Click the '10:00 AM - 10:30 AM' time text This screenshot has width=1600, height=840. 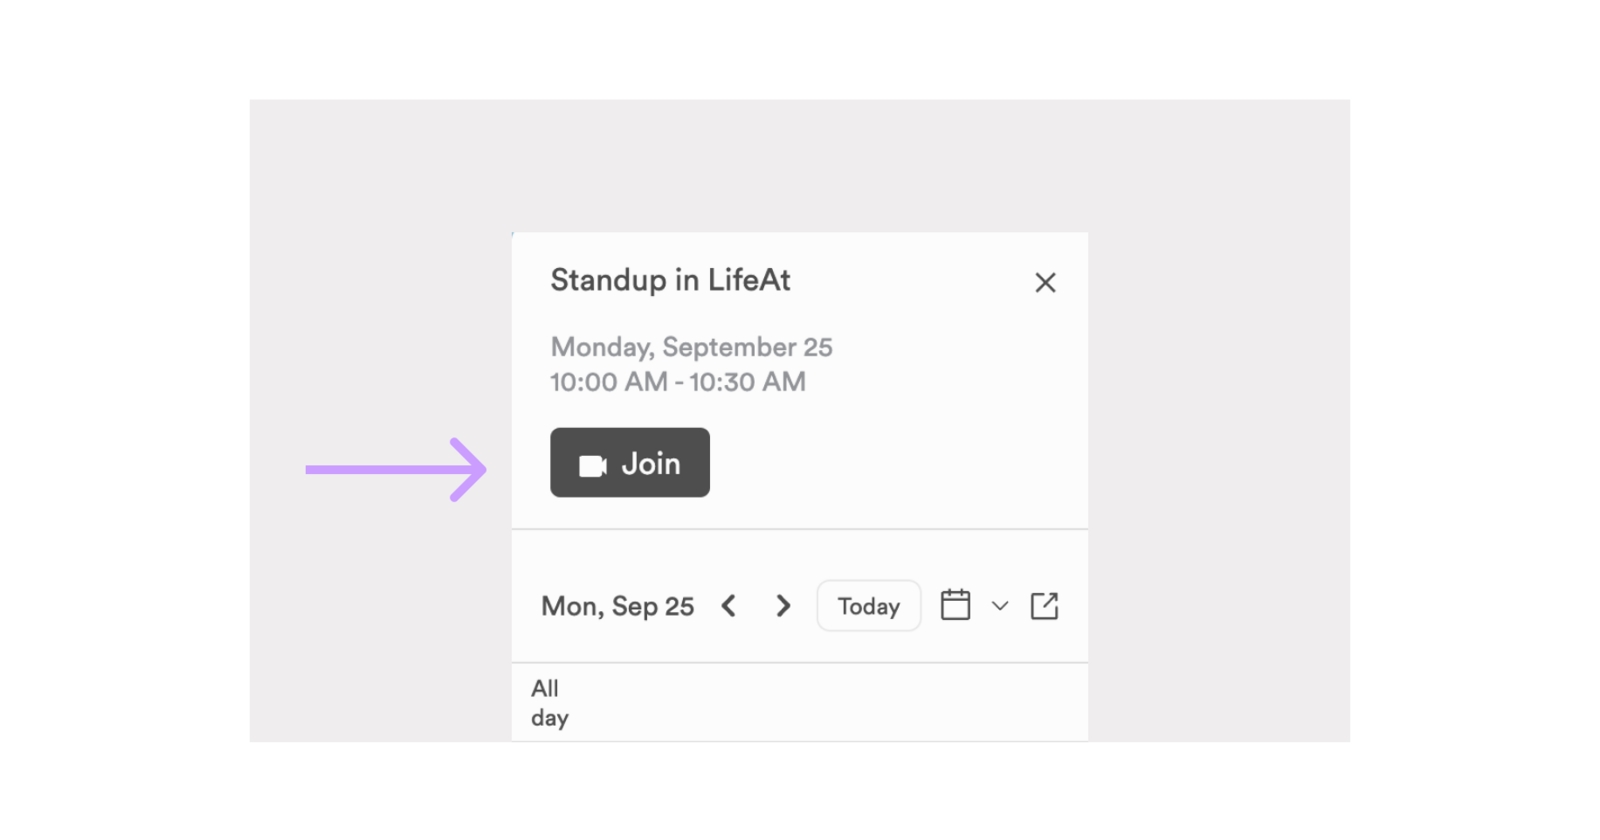point(677,382)
